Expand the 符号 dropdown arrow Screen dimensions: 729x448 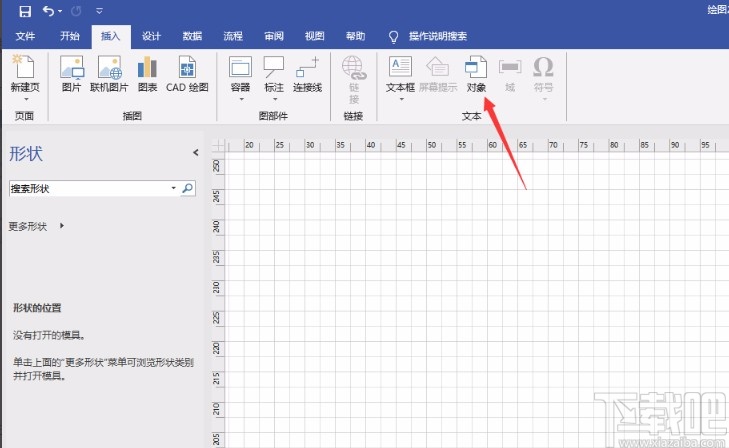[x=544, y=99]
